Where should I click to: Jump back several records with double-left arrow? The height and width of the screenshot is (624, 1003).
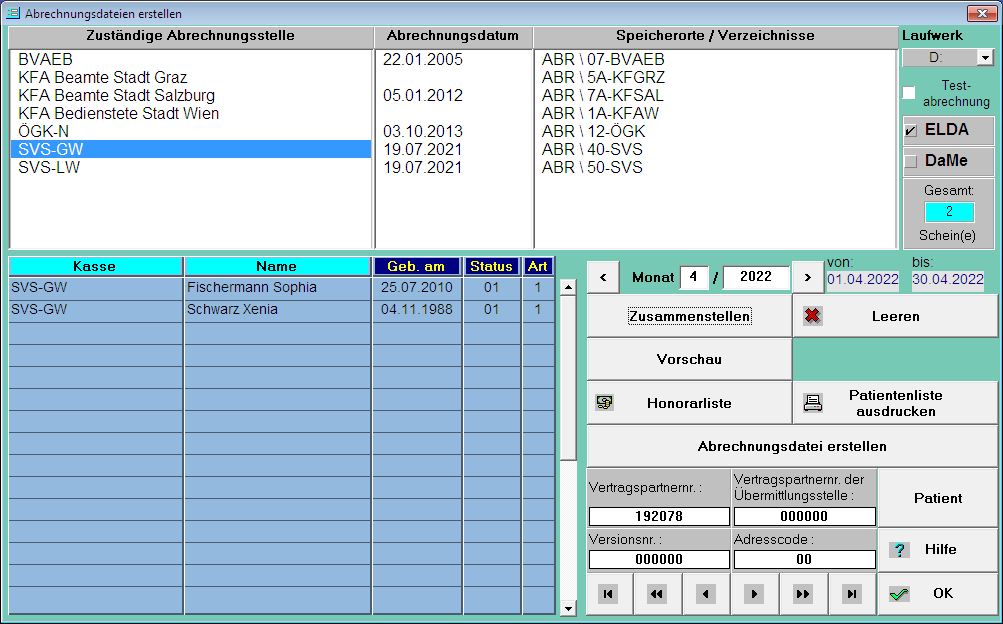tap(657, 594)
